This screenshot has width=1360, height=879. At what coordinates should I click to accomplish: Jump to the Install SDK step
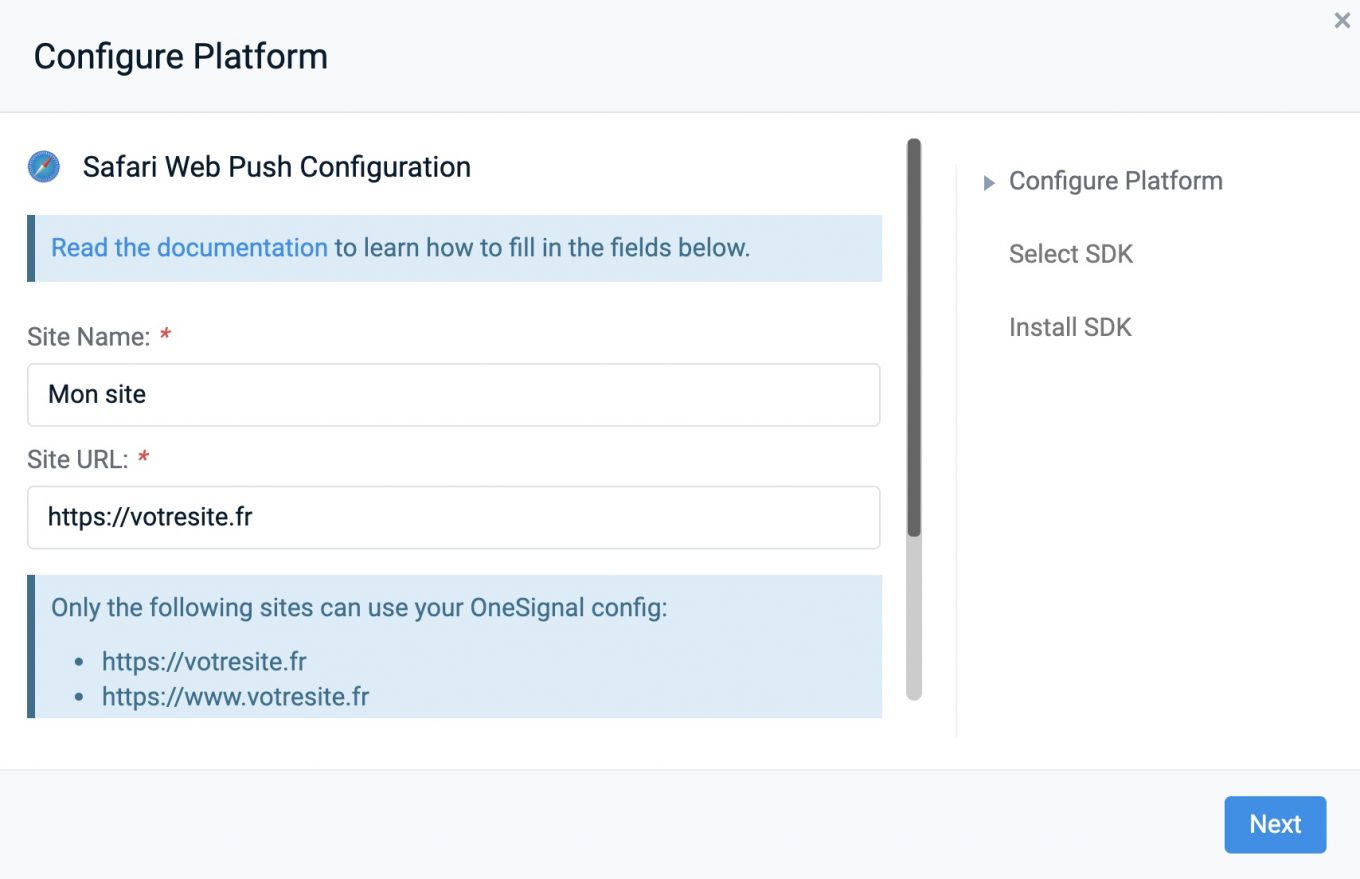click(1070, 327)
